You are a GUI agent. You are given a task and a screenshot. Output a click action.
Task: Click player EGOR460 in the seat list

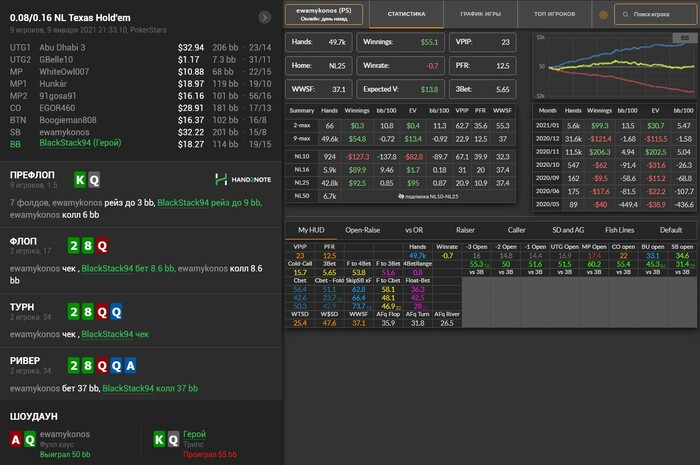click(x=57, y=108)
